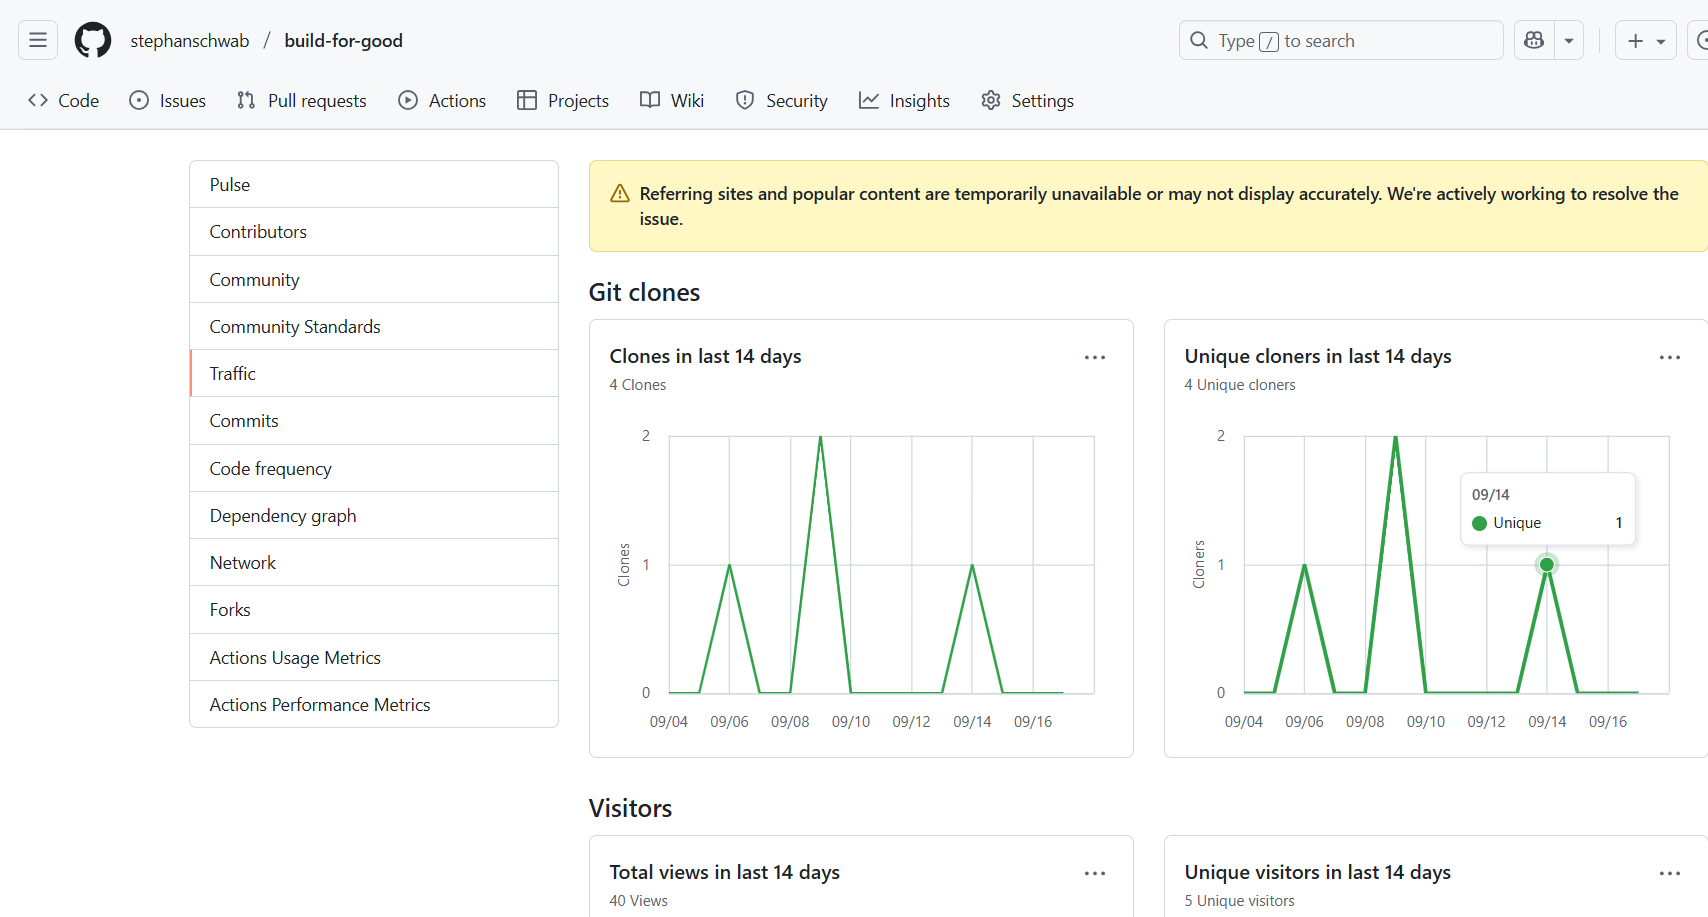Viewport: 1708px width, 917px height.
Task: Open the Security shield tab
Action: tap(782, 101)
